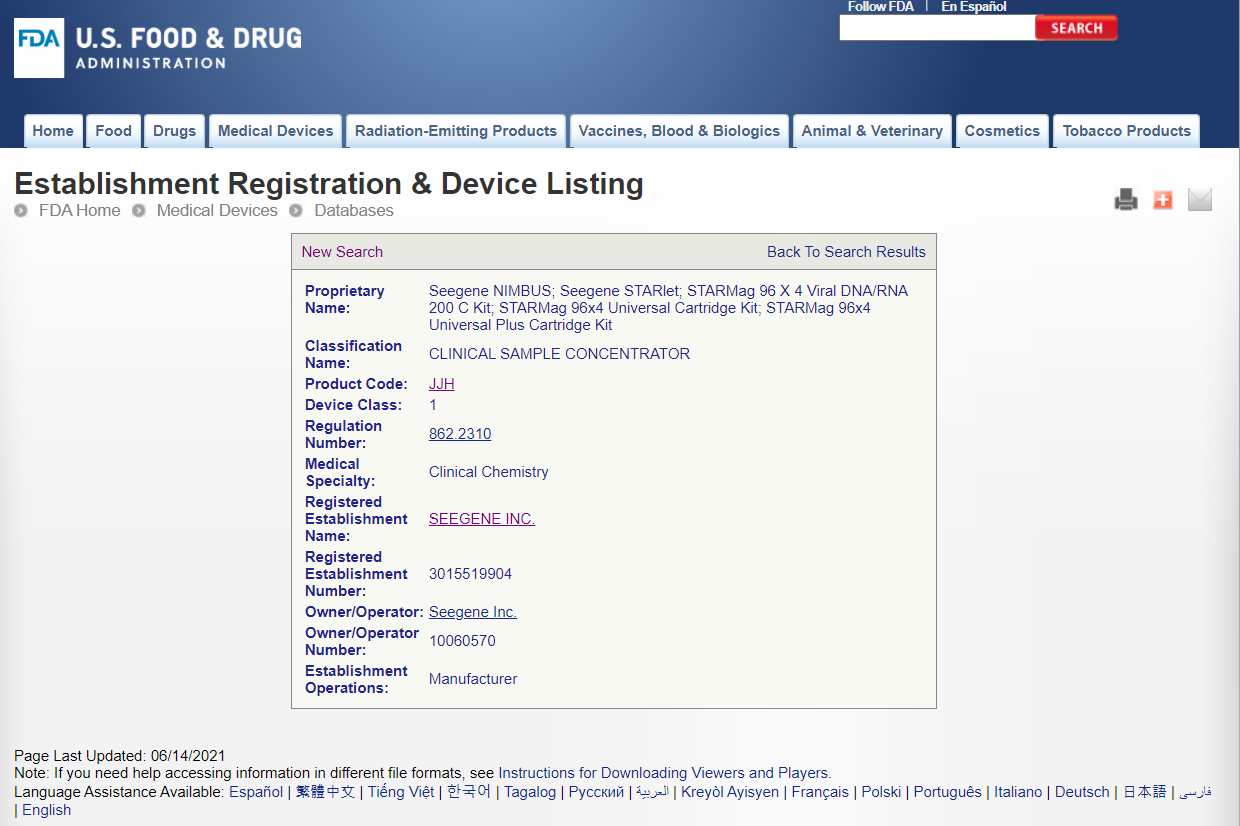Click the Page Last Updated 06/14/2021 text
The height and width of the screenshot is (826, 1240).
120,755
